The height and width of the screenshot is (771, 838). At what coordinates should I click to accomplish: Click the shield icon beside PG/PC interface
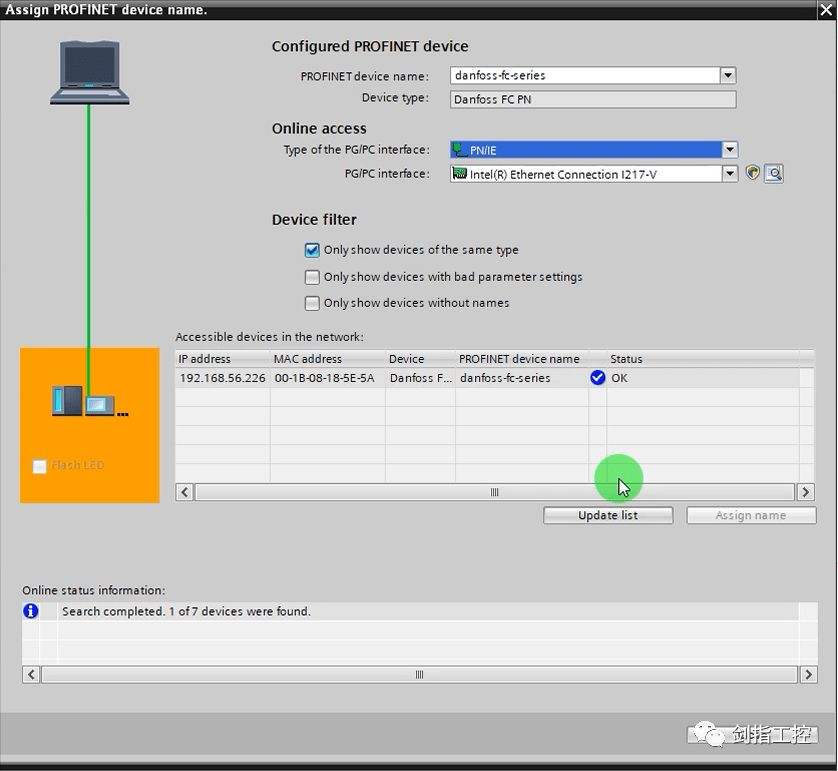tap(753, 174)
